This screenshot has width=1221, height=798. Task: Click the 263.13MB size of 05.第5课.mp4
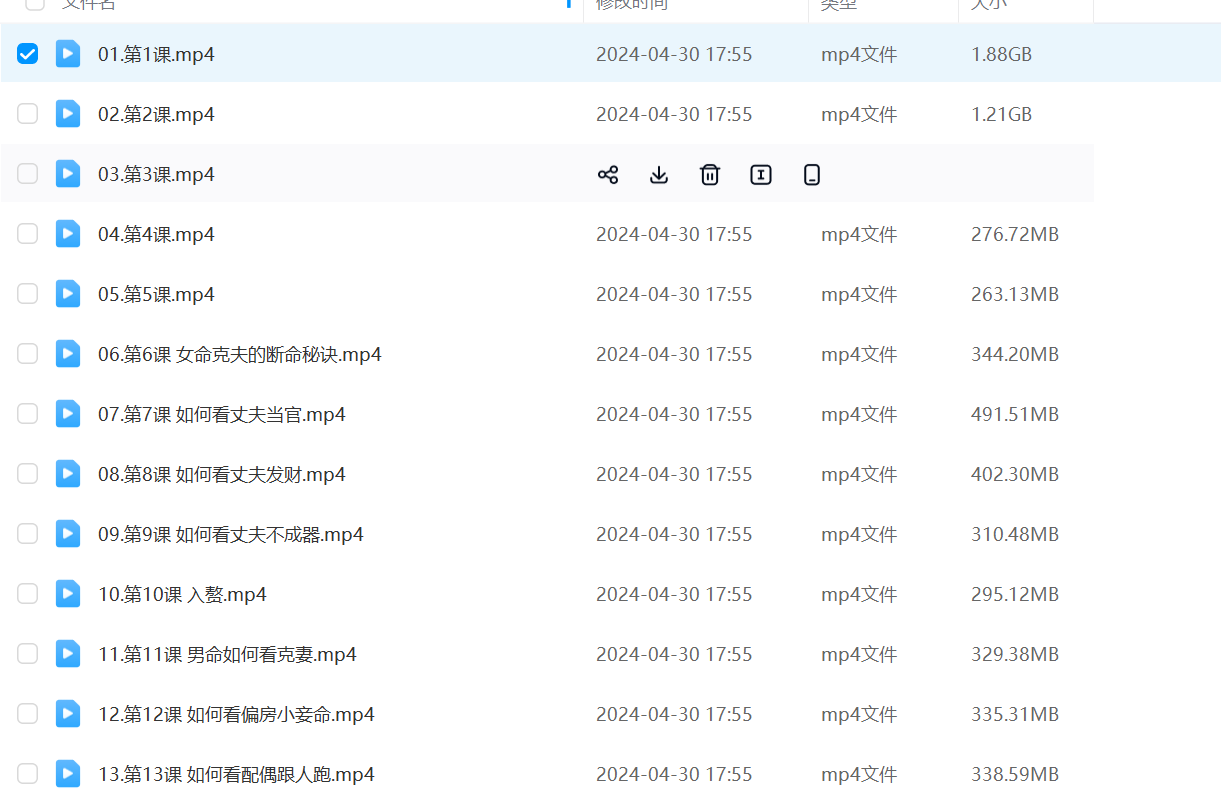[x=1014, y=294]
